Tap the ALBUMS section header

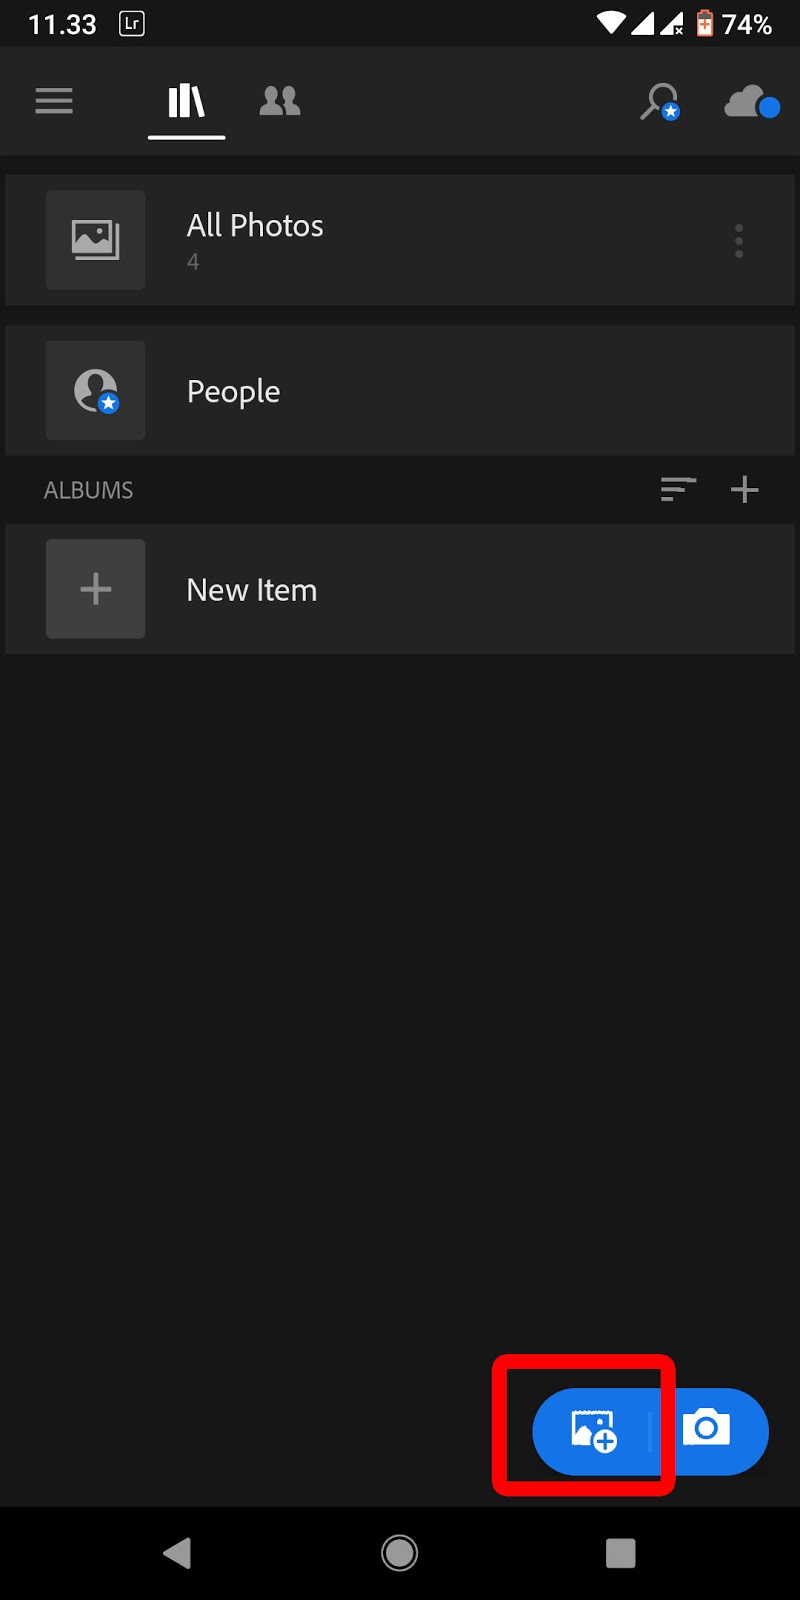(88, 490)
